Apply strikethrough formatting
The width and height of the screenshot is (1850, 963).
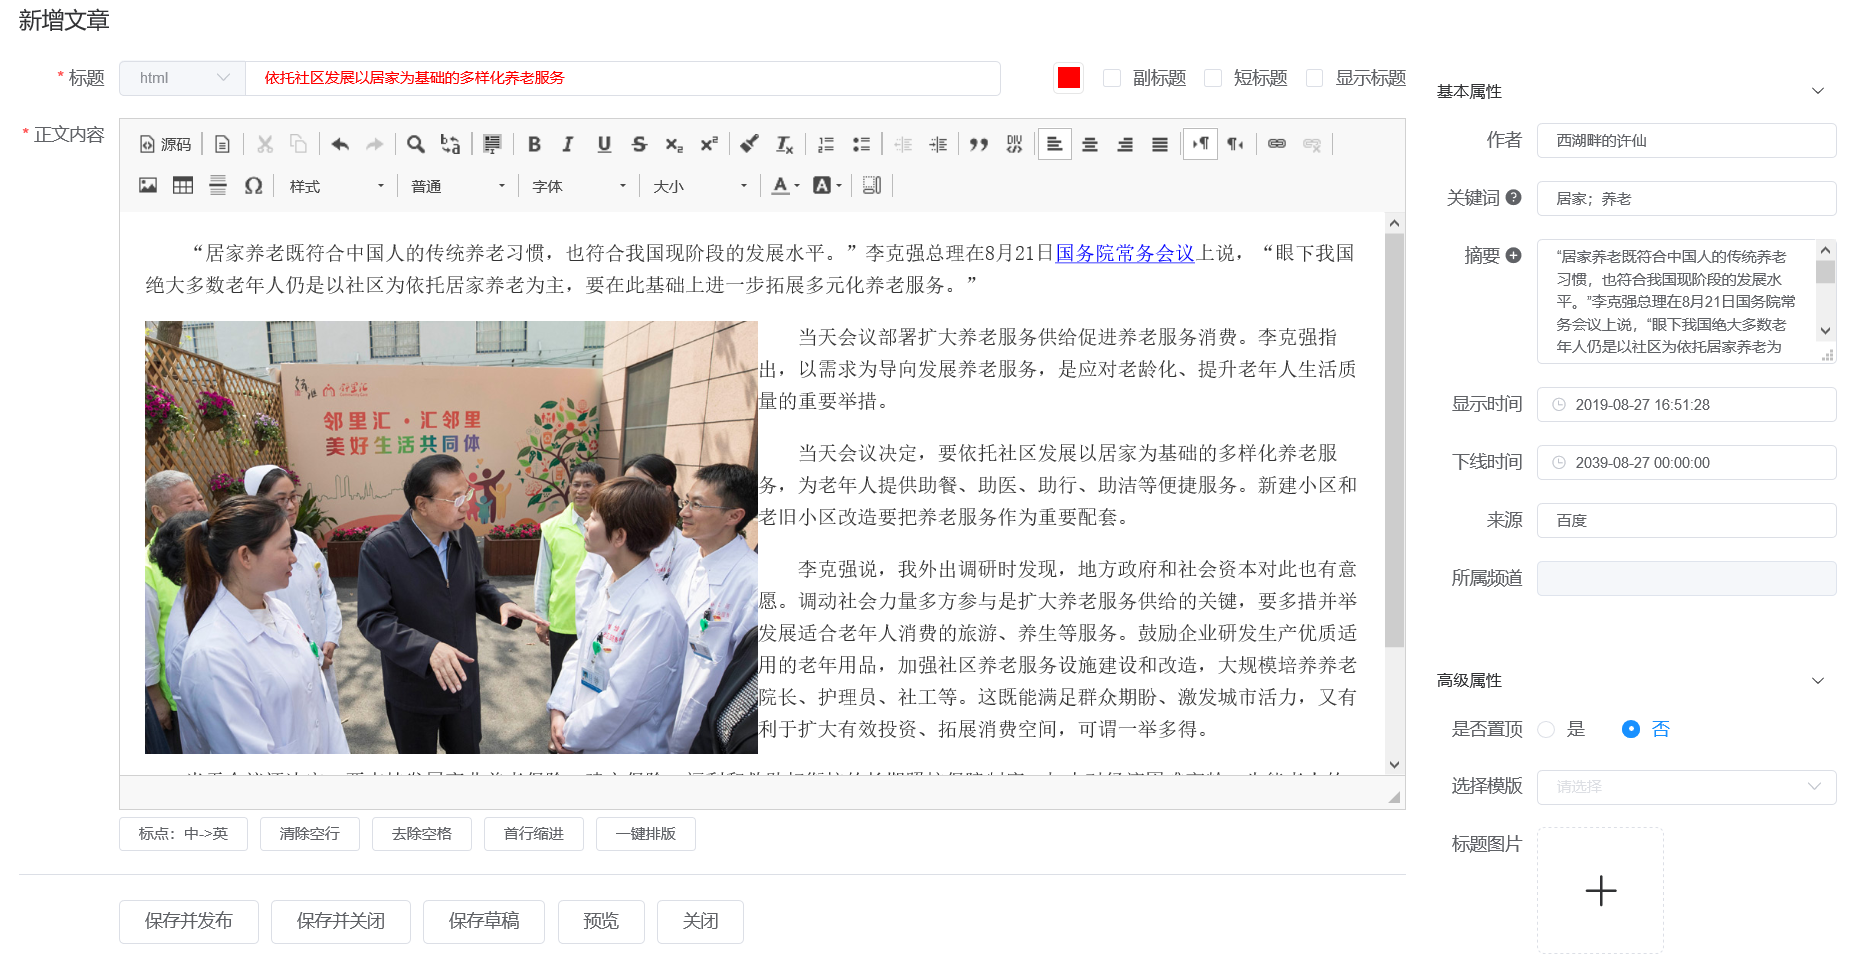pyautogui.click(x=639, y=144)
